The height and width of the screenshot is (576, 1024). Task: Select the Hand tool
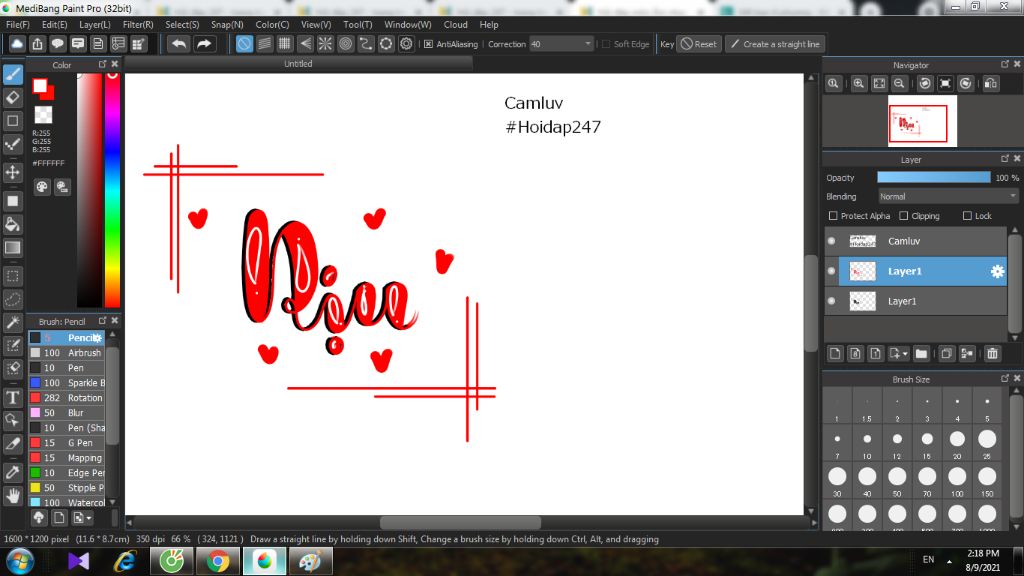(12, 496)
